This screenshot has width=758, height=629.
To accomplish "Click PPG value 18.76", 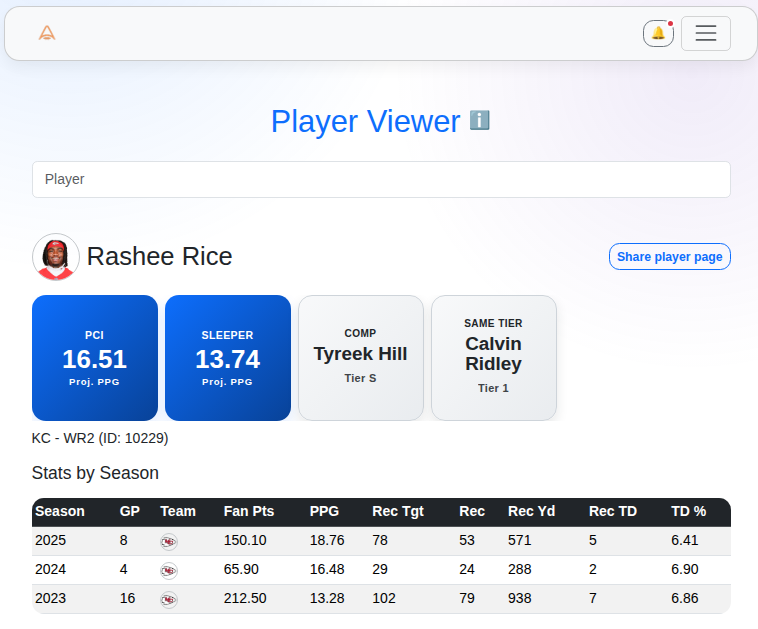I will point(327,540).
